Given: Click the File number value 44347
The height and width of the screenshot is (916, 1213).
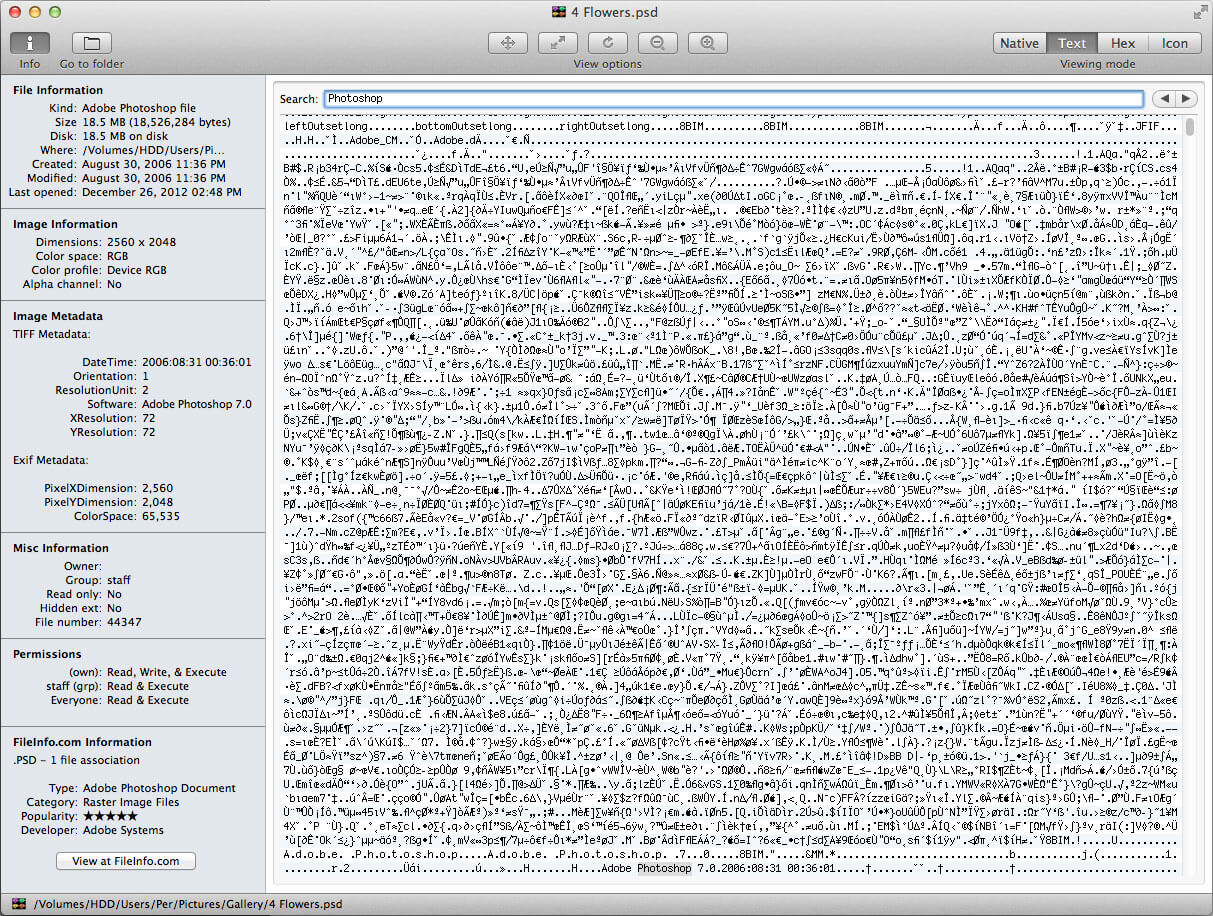Looking at the screenshot, I should point(123,622).
